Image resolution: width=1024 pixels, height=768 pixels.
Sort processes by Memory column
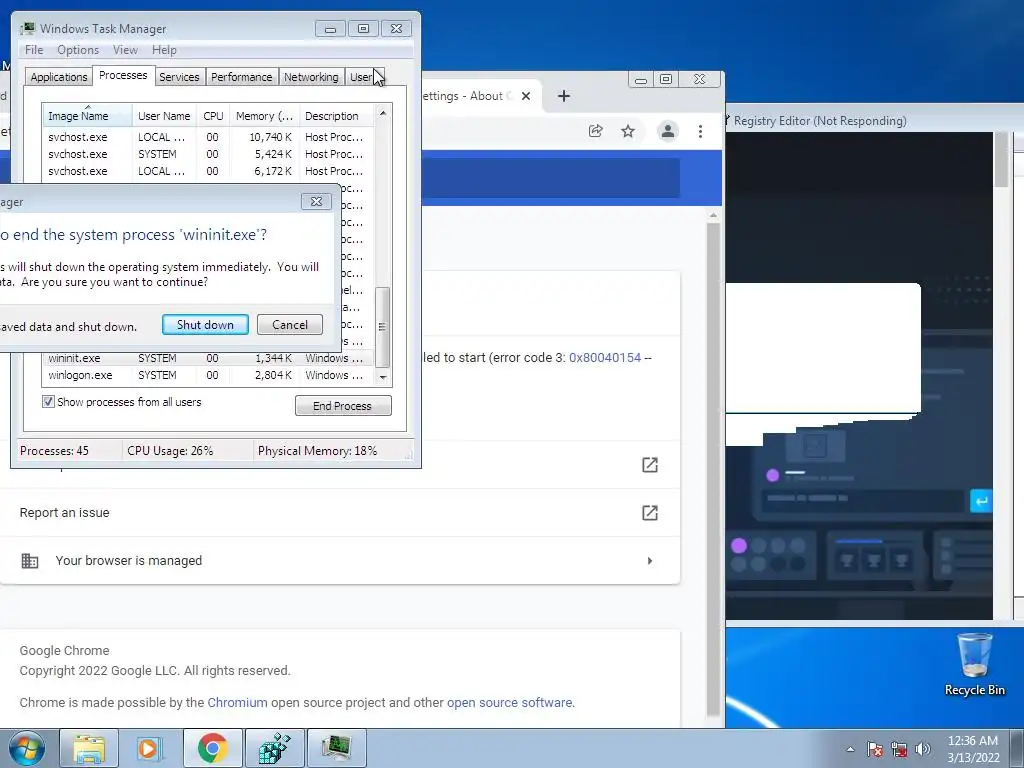(x=264, y=116)
